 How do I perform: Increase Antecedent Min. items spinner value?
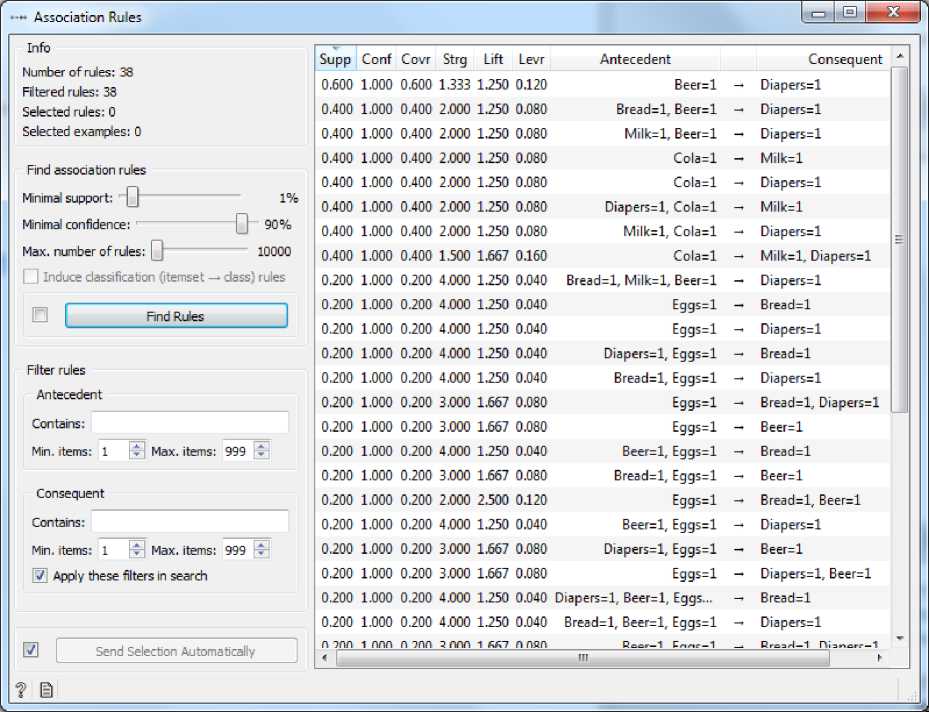[137, 446]
